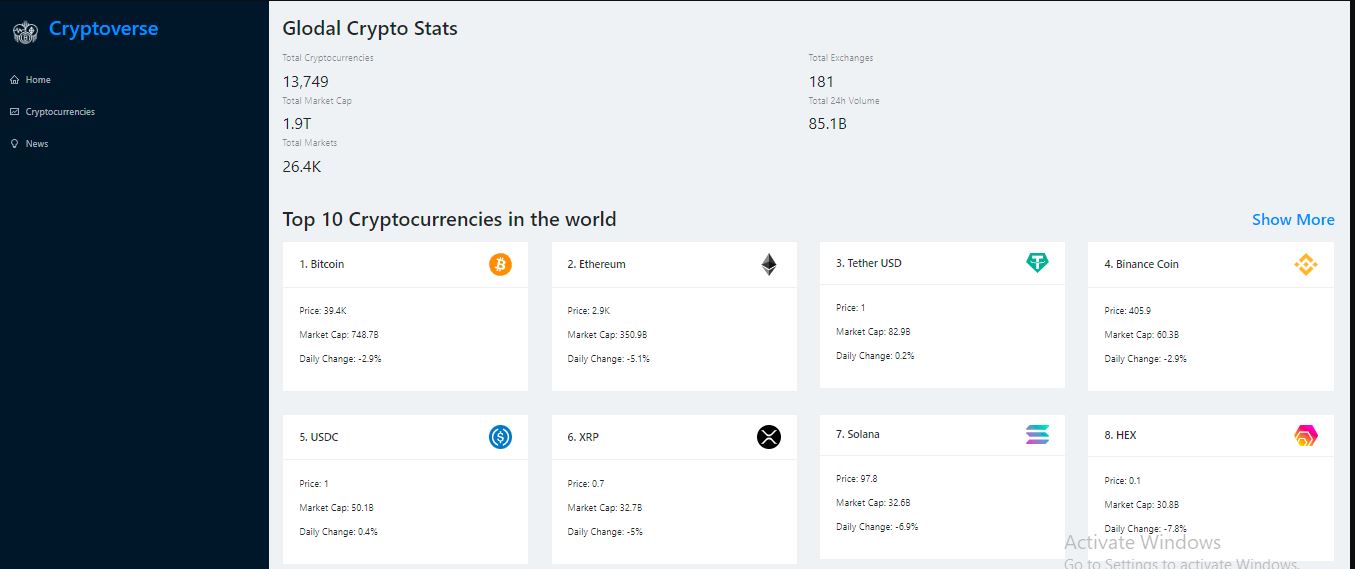1355x569 pixels.
Task: Click the Total Cryptocurrencies value 13,749
Action: click(305, 81)
